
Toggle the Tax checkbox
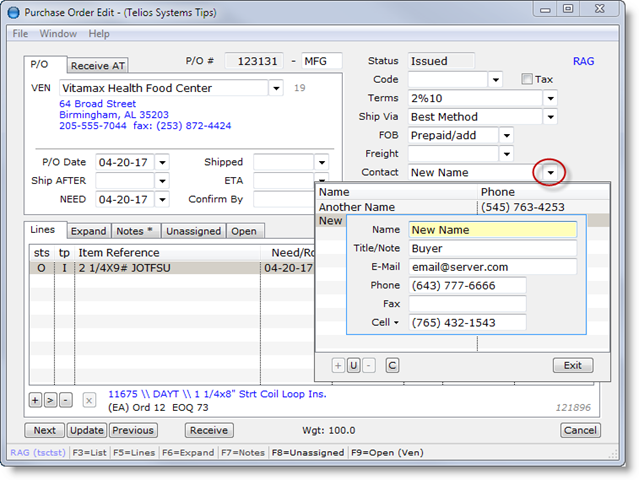527,80
